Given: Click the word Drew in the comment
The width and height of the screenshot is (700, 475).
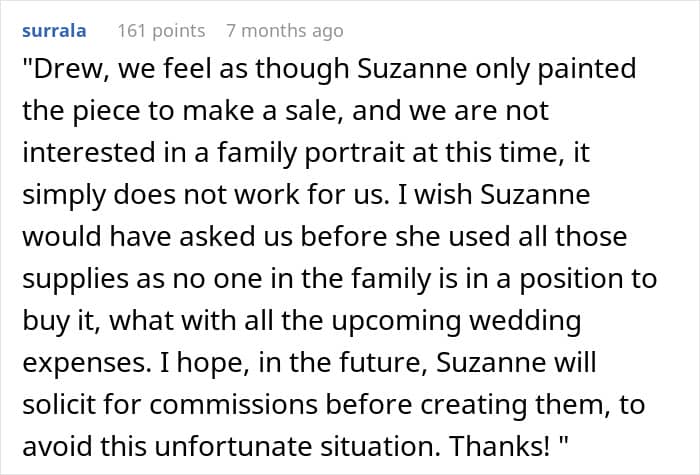Looking at the screenshot, I should pyautogui.click(x=67, y=69).
